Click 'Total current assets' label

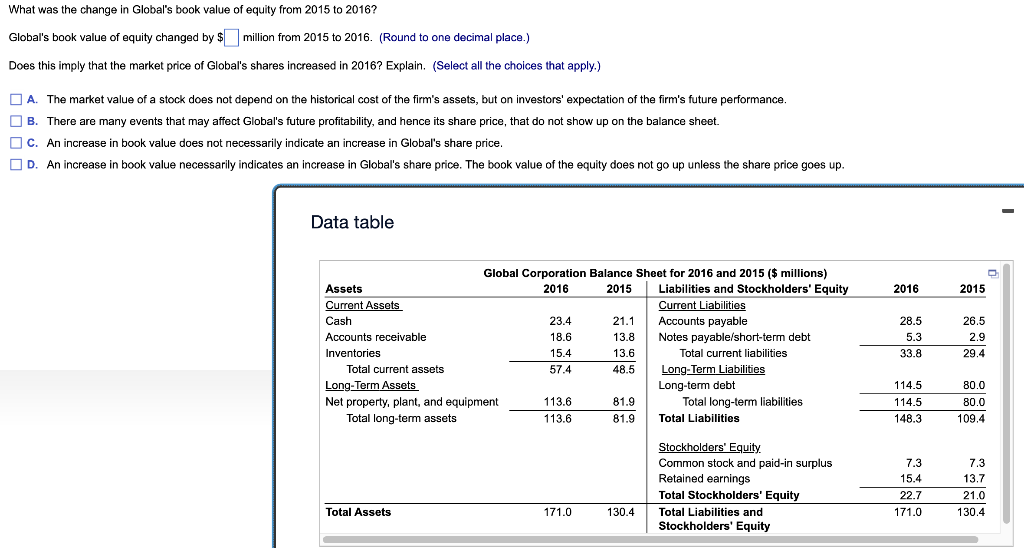394,369
